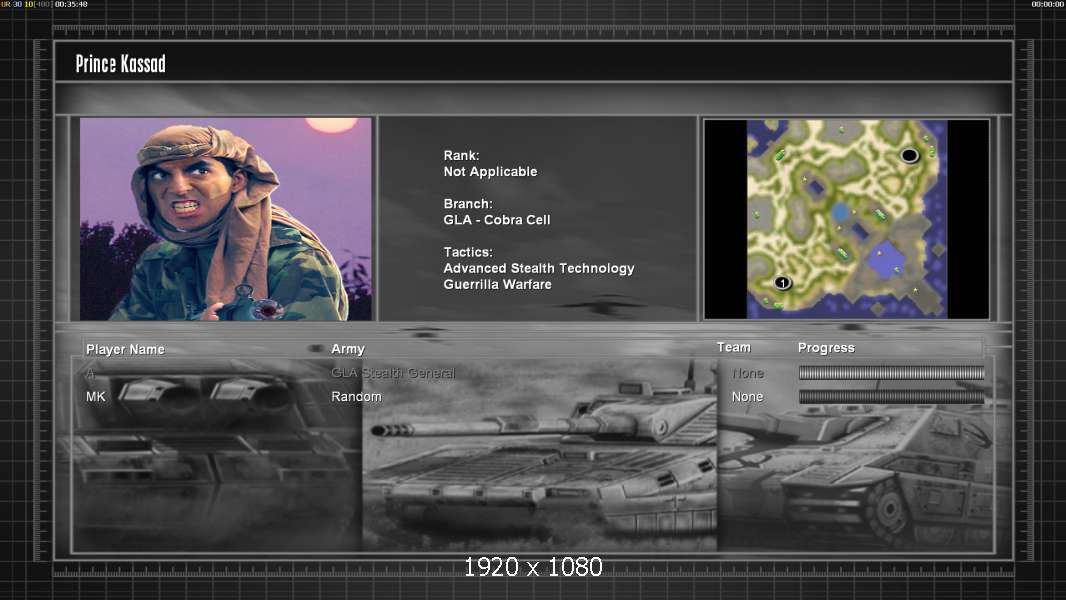Click the loading progress bar for GLA Stealth General
The width and height of the screenshot is (1066, 600).
click(891, 372)
